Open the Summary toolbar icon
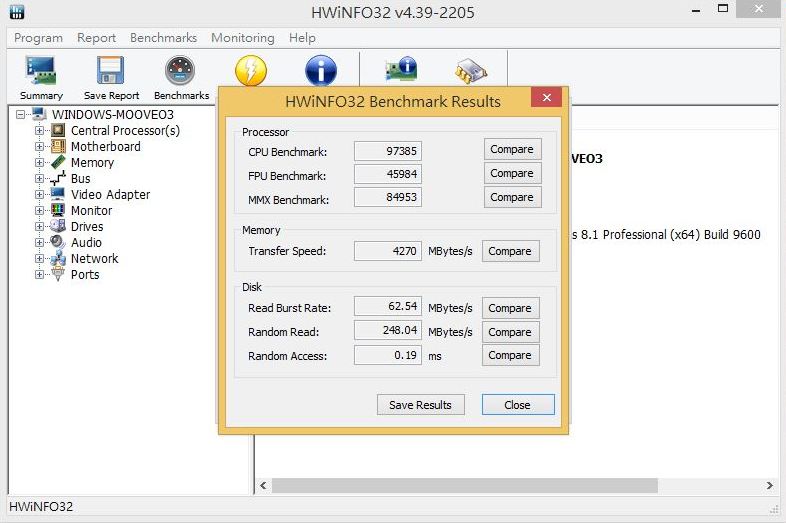 (x=41, y=71)
